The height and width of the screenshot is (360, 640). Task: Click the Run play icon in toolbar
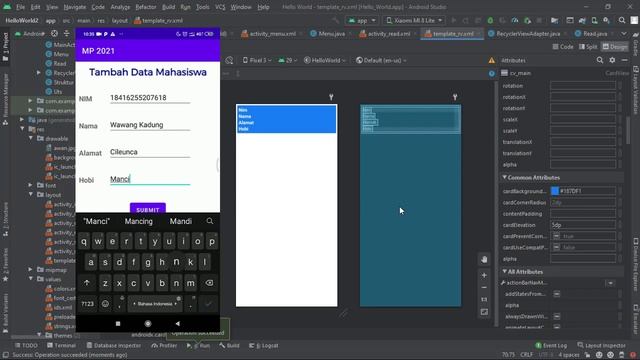point(453,20)
